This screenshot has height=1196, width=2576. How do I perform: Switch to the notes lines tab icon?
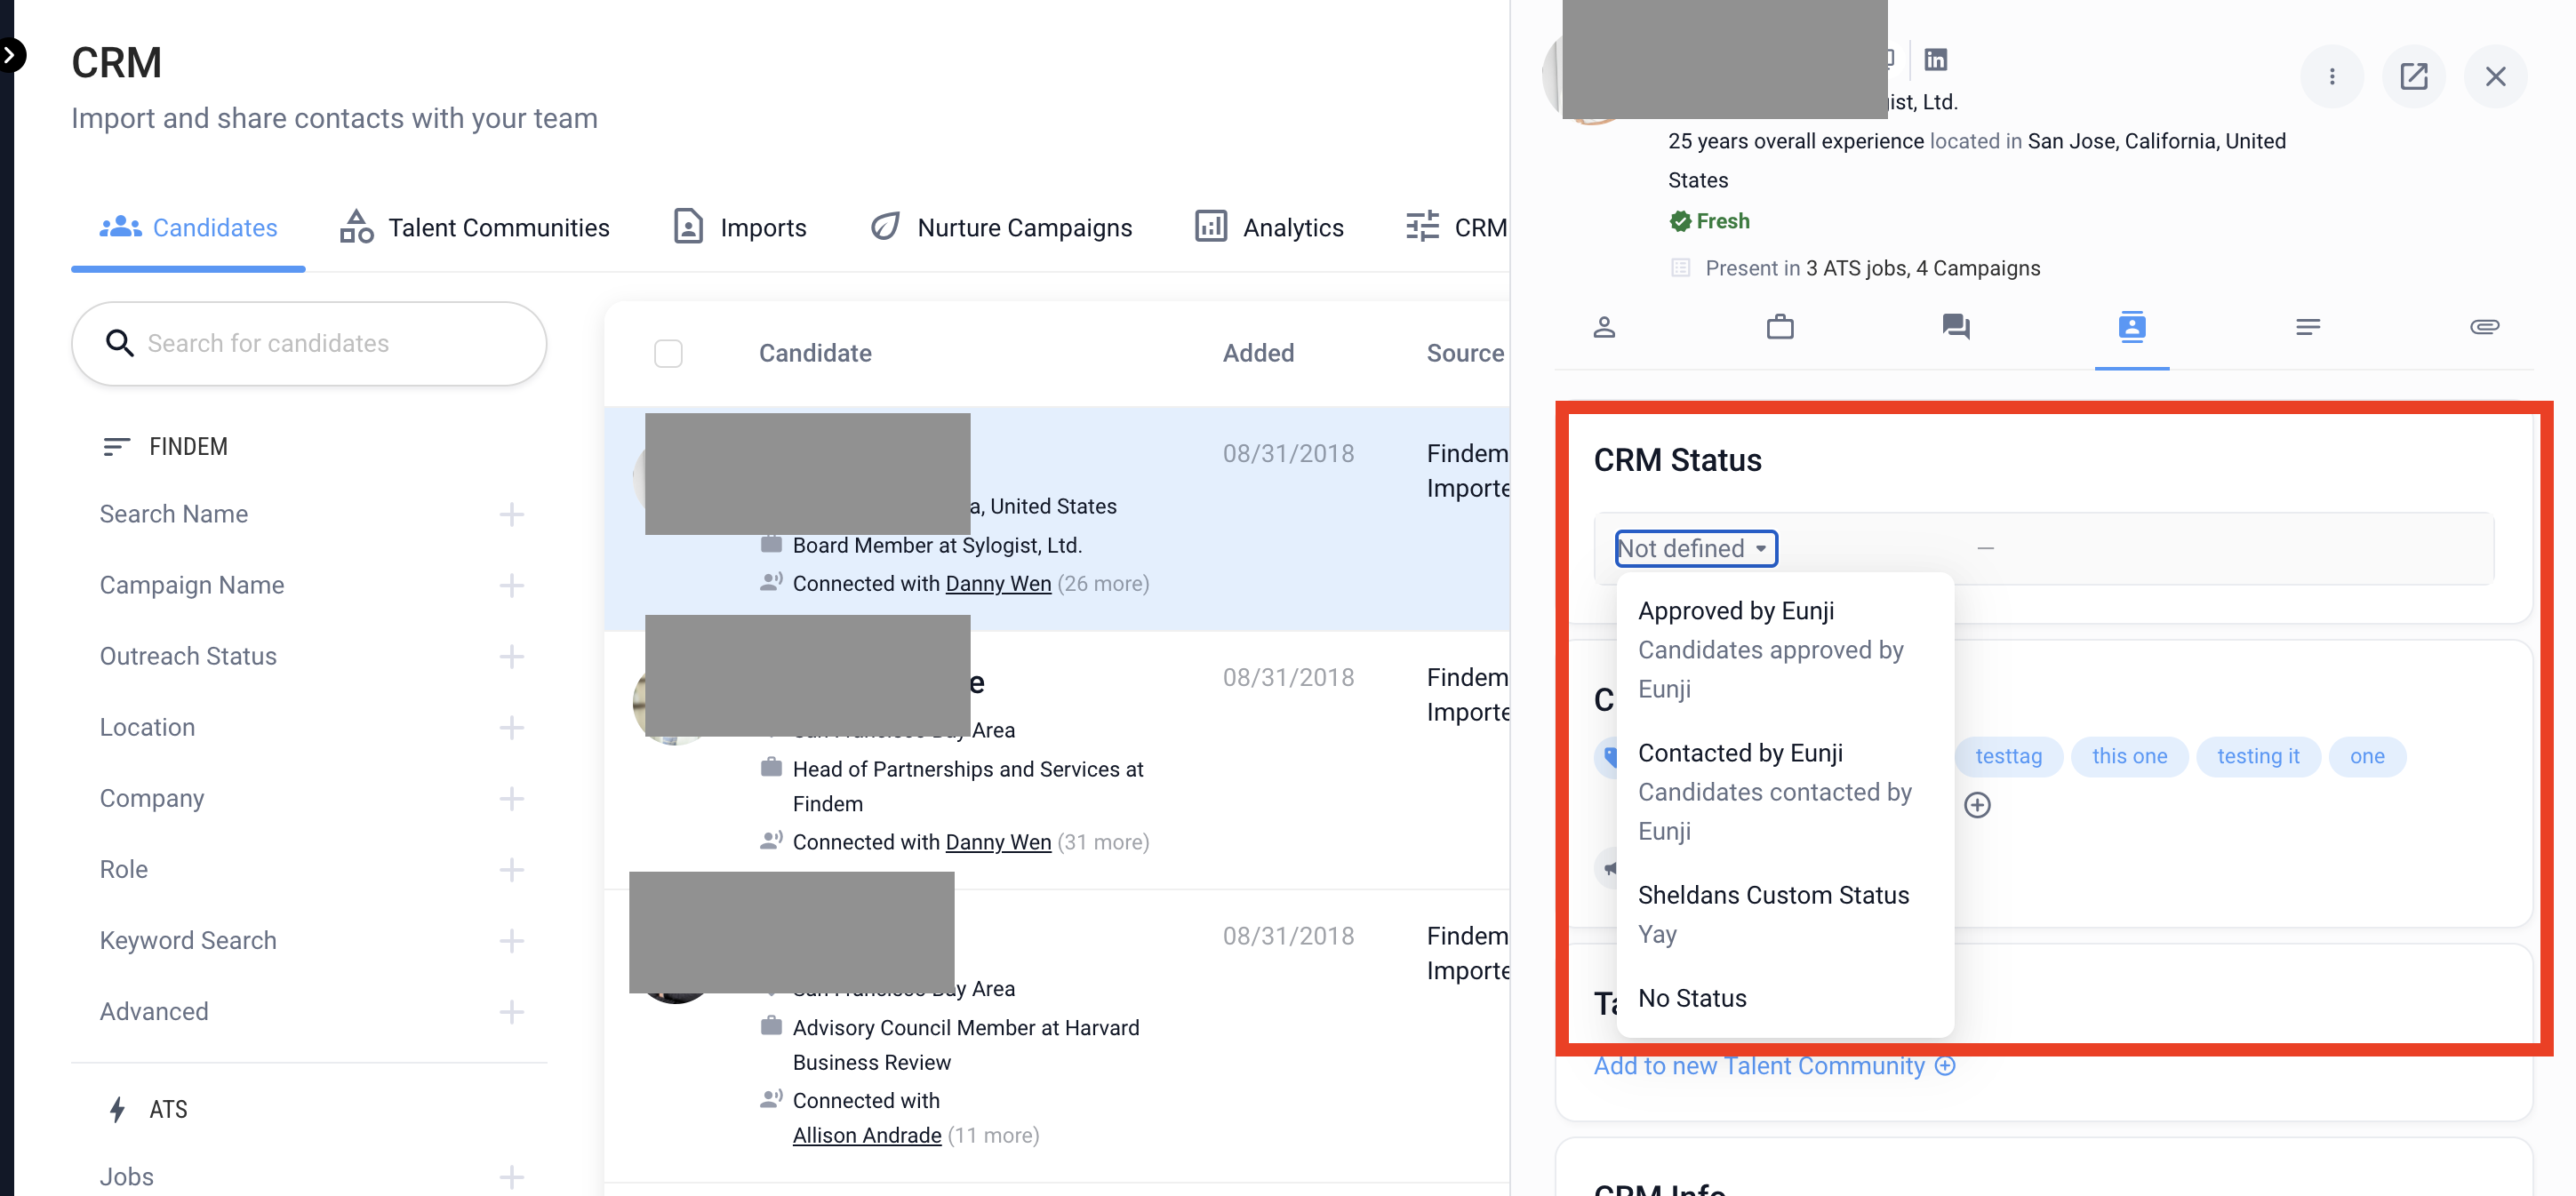click(2308, 327)
